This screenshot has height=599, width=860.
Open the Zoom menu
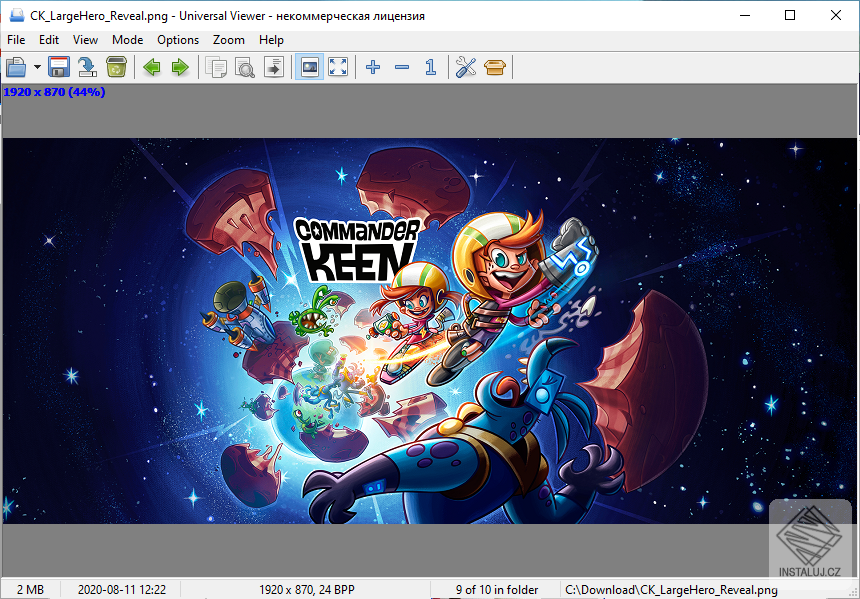tap(228, 40)
